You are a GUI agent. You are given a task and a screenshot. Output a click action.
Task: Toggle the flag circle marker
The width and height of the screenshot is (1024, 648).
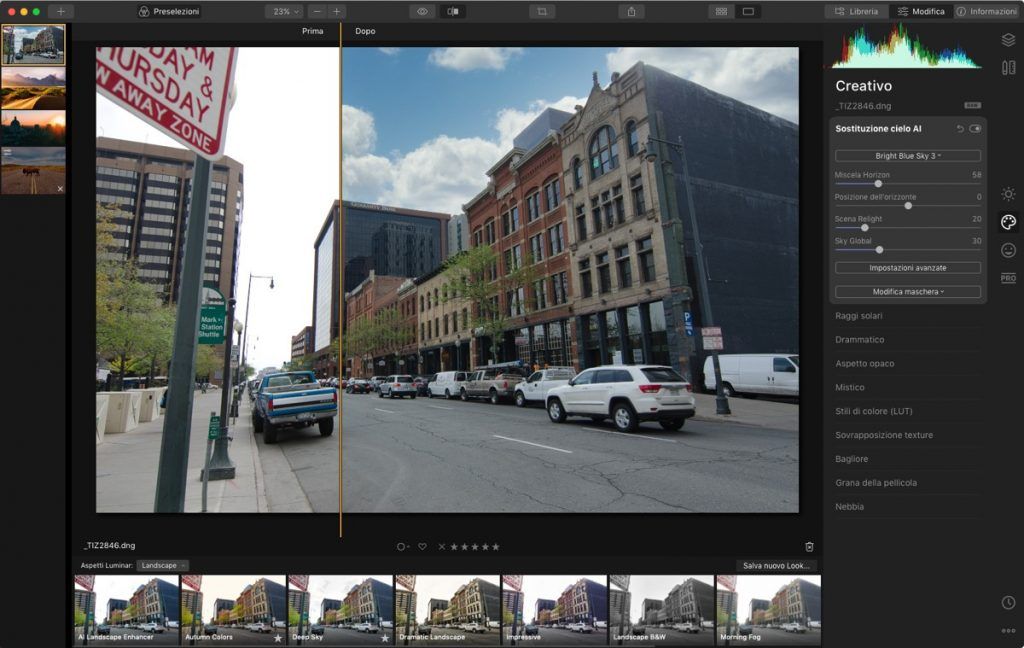[402, 547]
